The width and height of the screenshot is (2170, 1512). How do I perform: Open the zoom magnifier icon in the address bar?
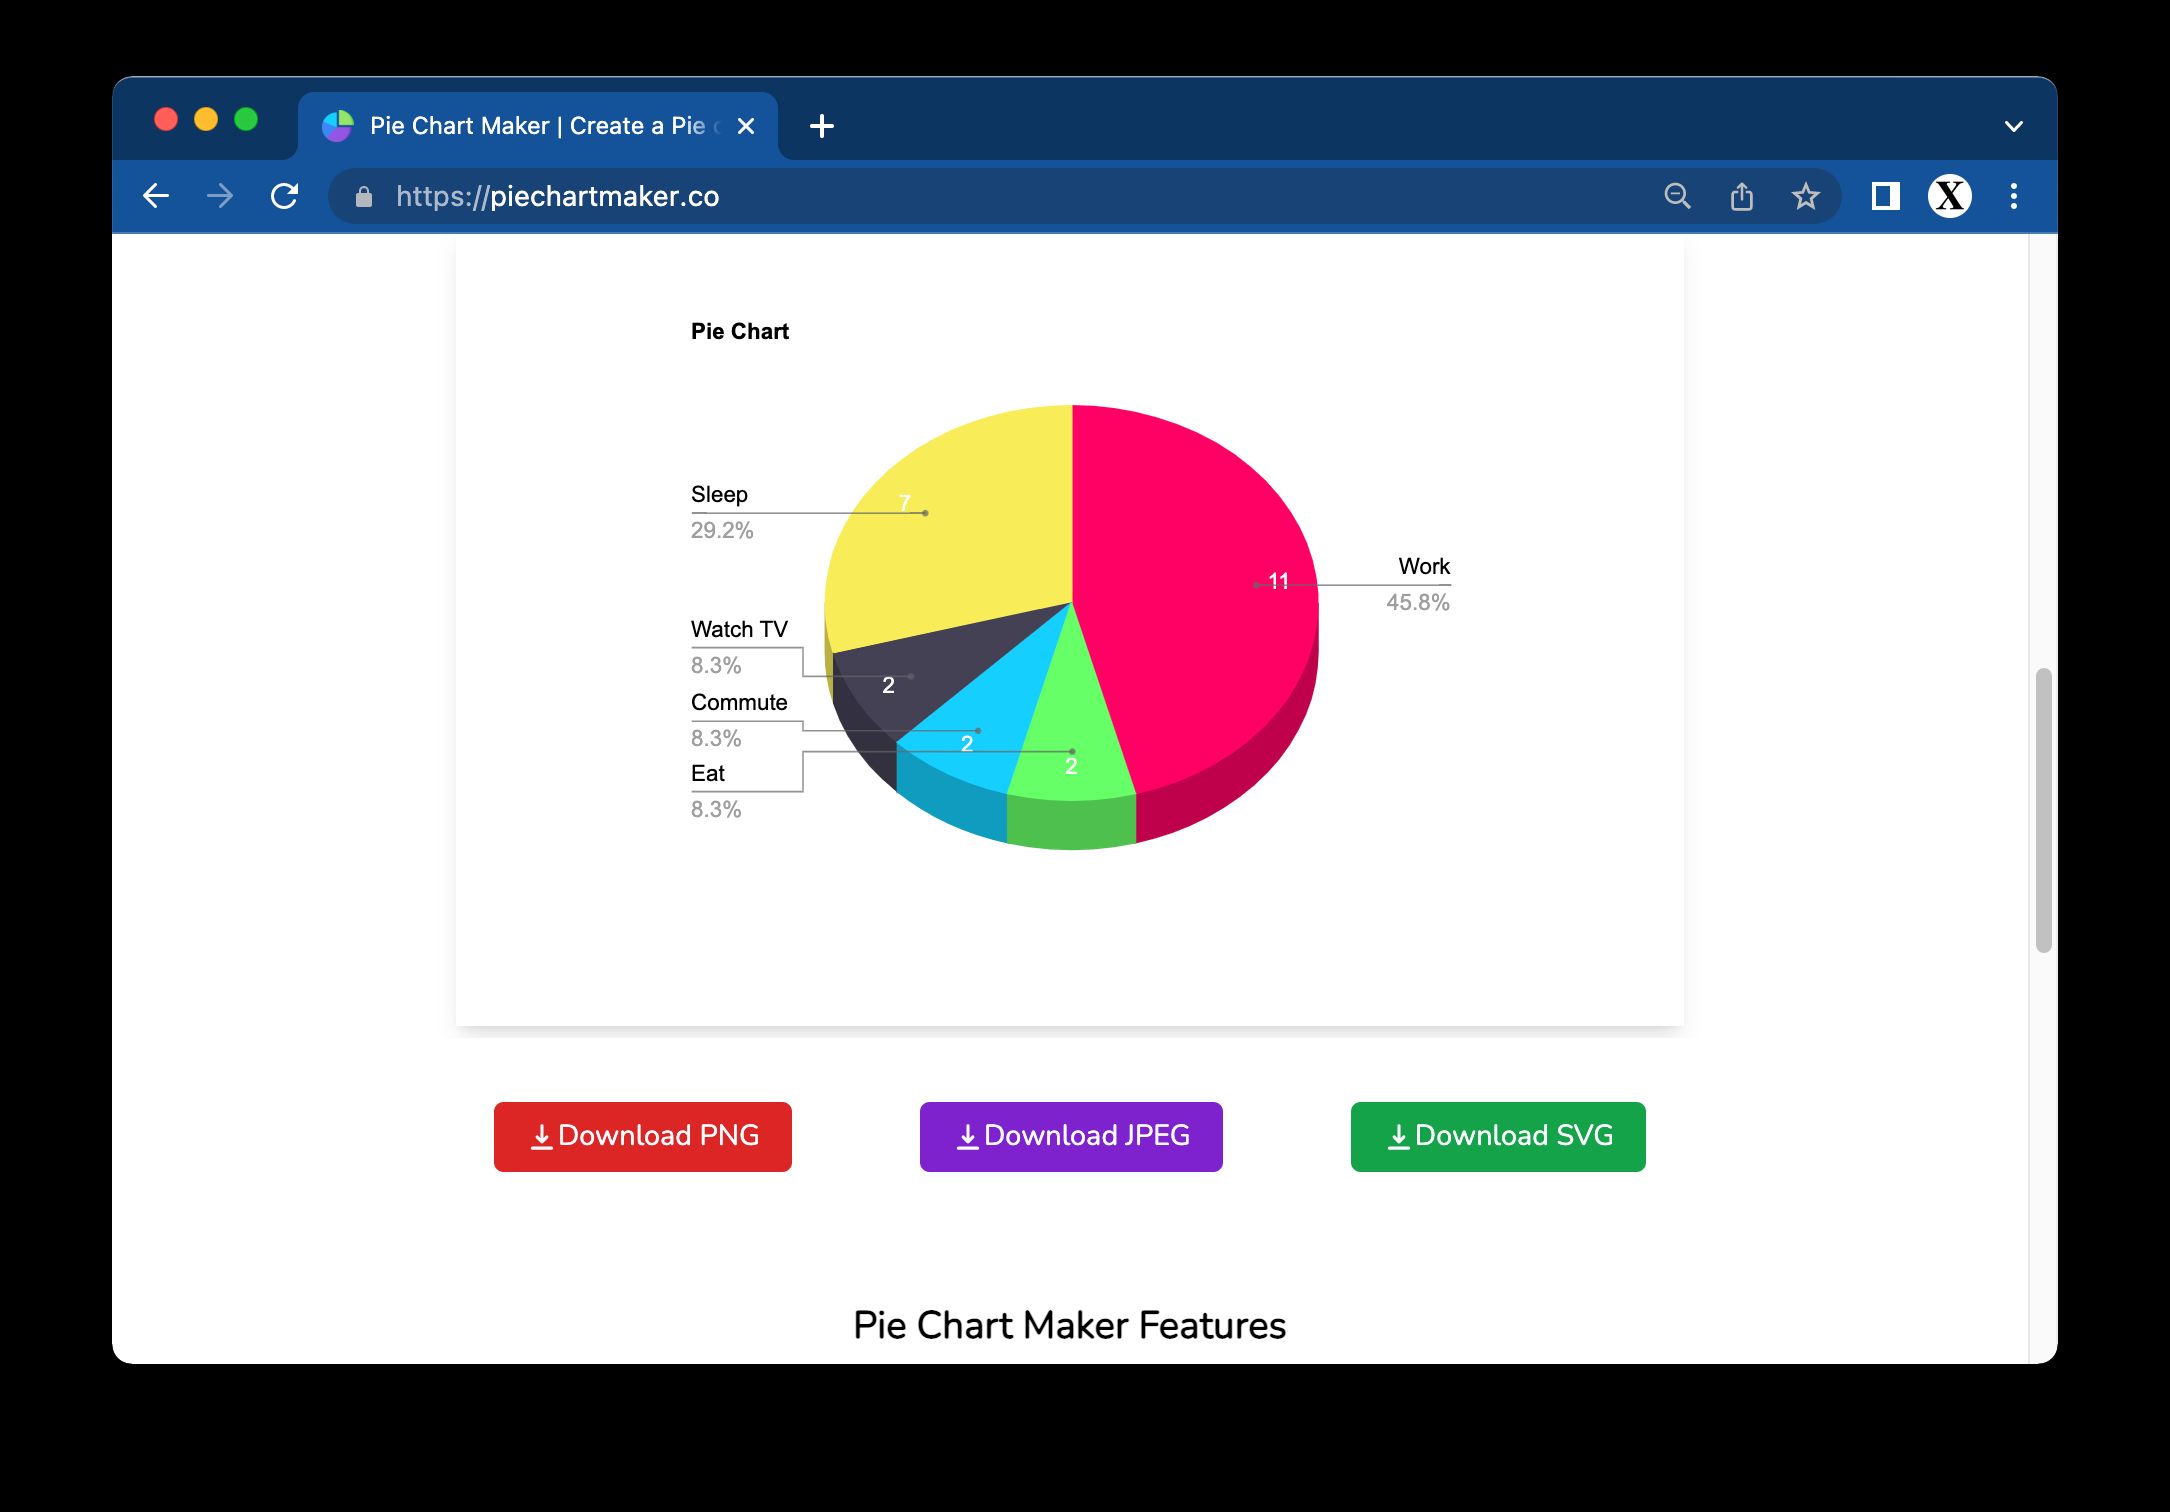coord(1677,196)
